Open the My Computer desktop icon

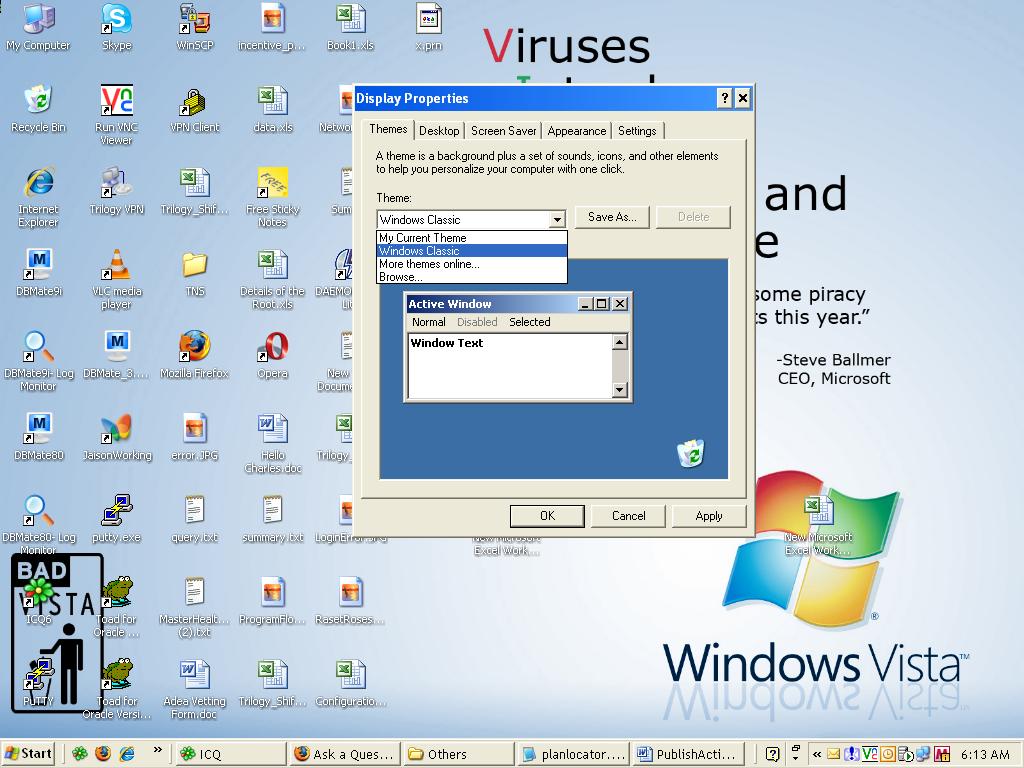(x=38, y=26)
